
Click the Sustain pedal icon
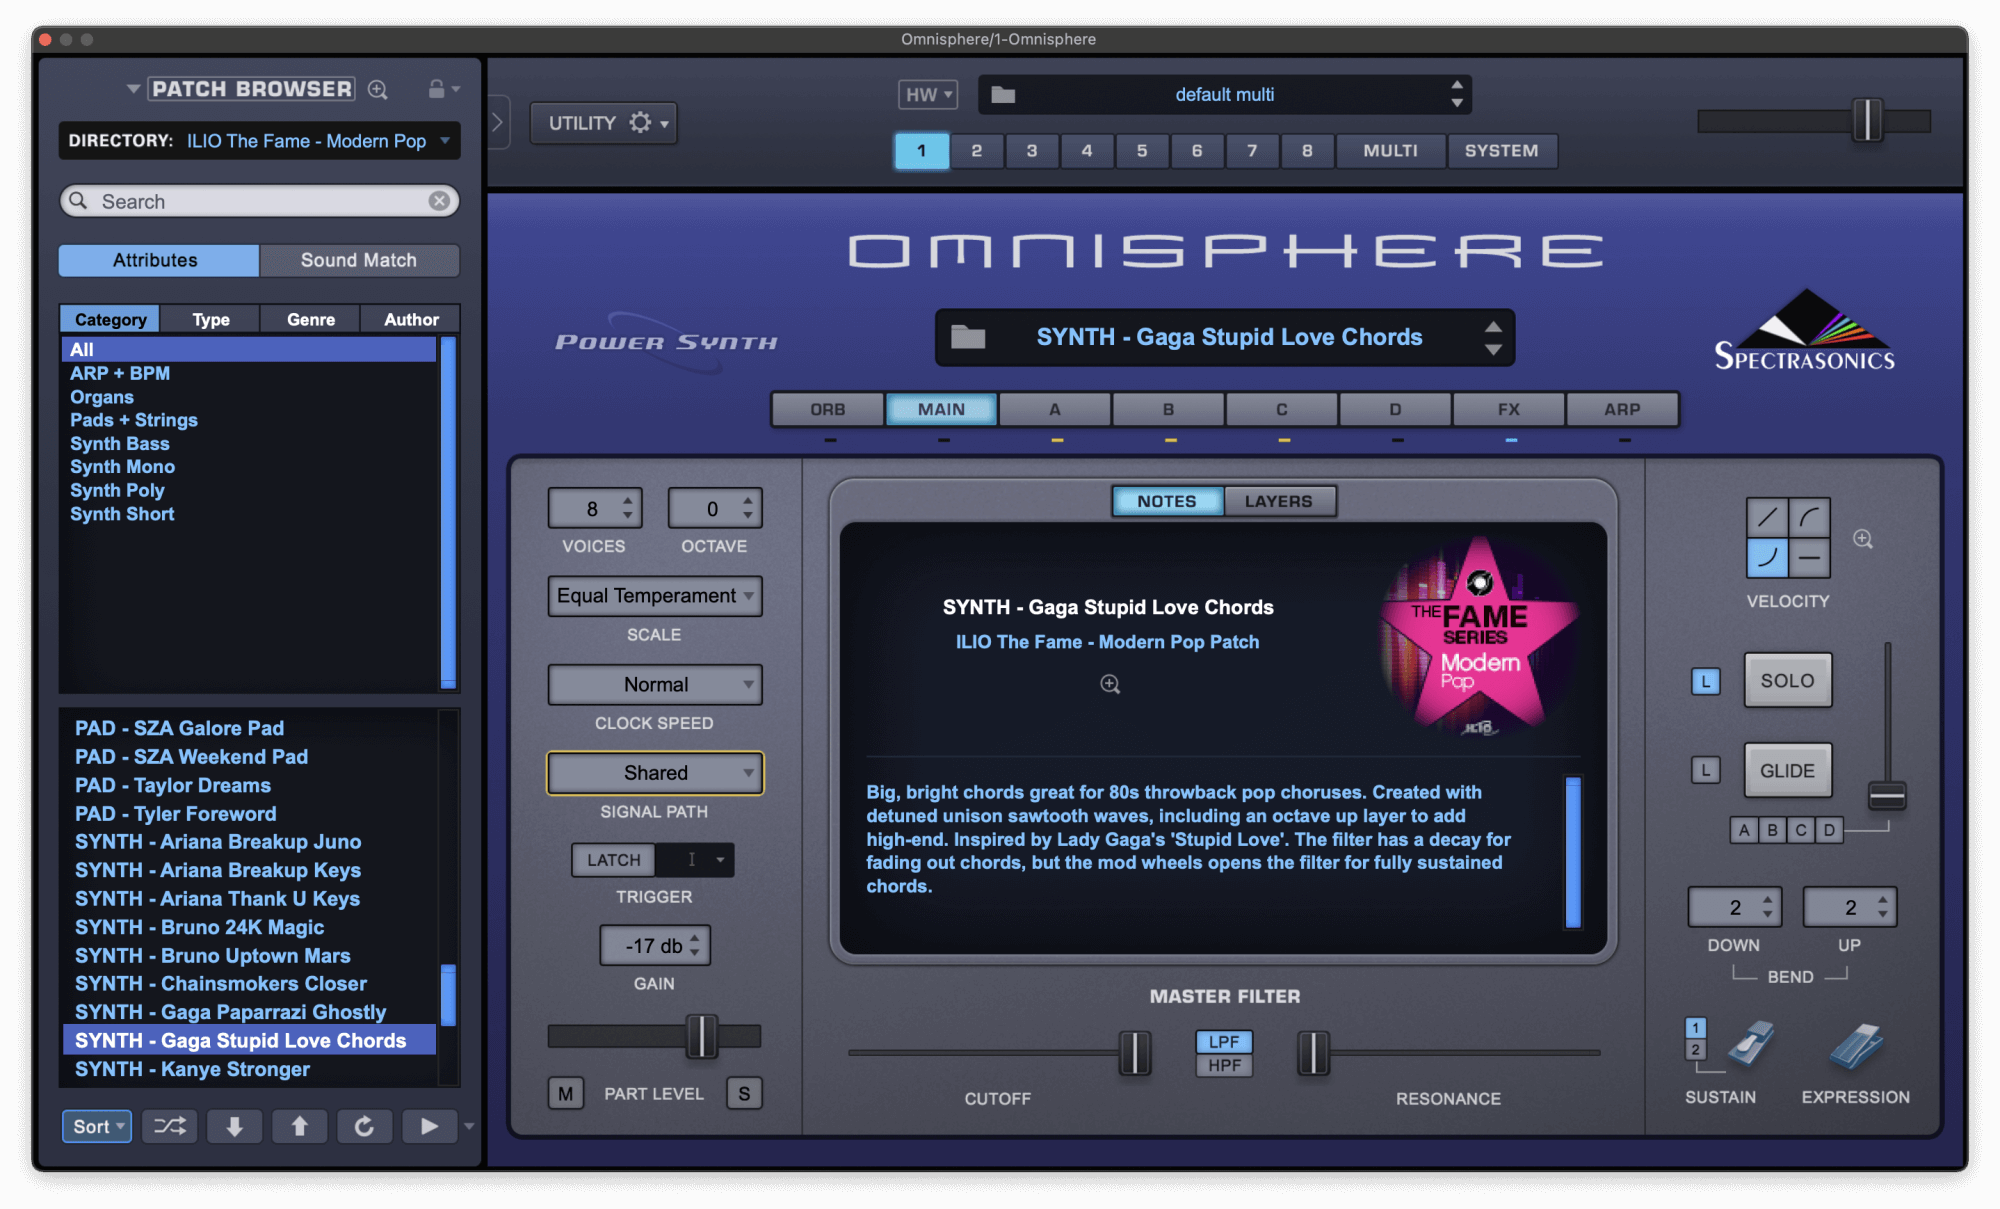tap(1752, 1044)
